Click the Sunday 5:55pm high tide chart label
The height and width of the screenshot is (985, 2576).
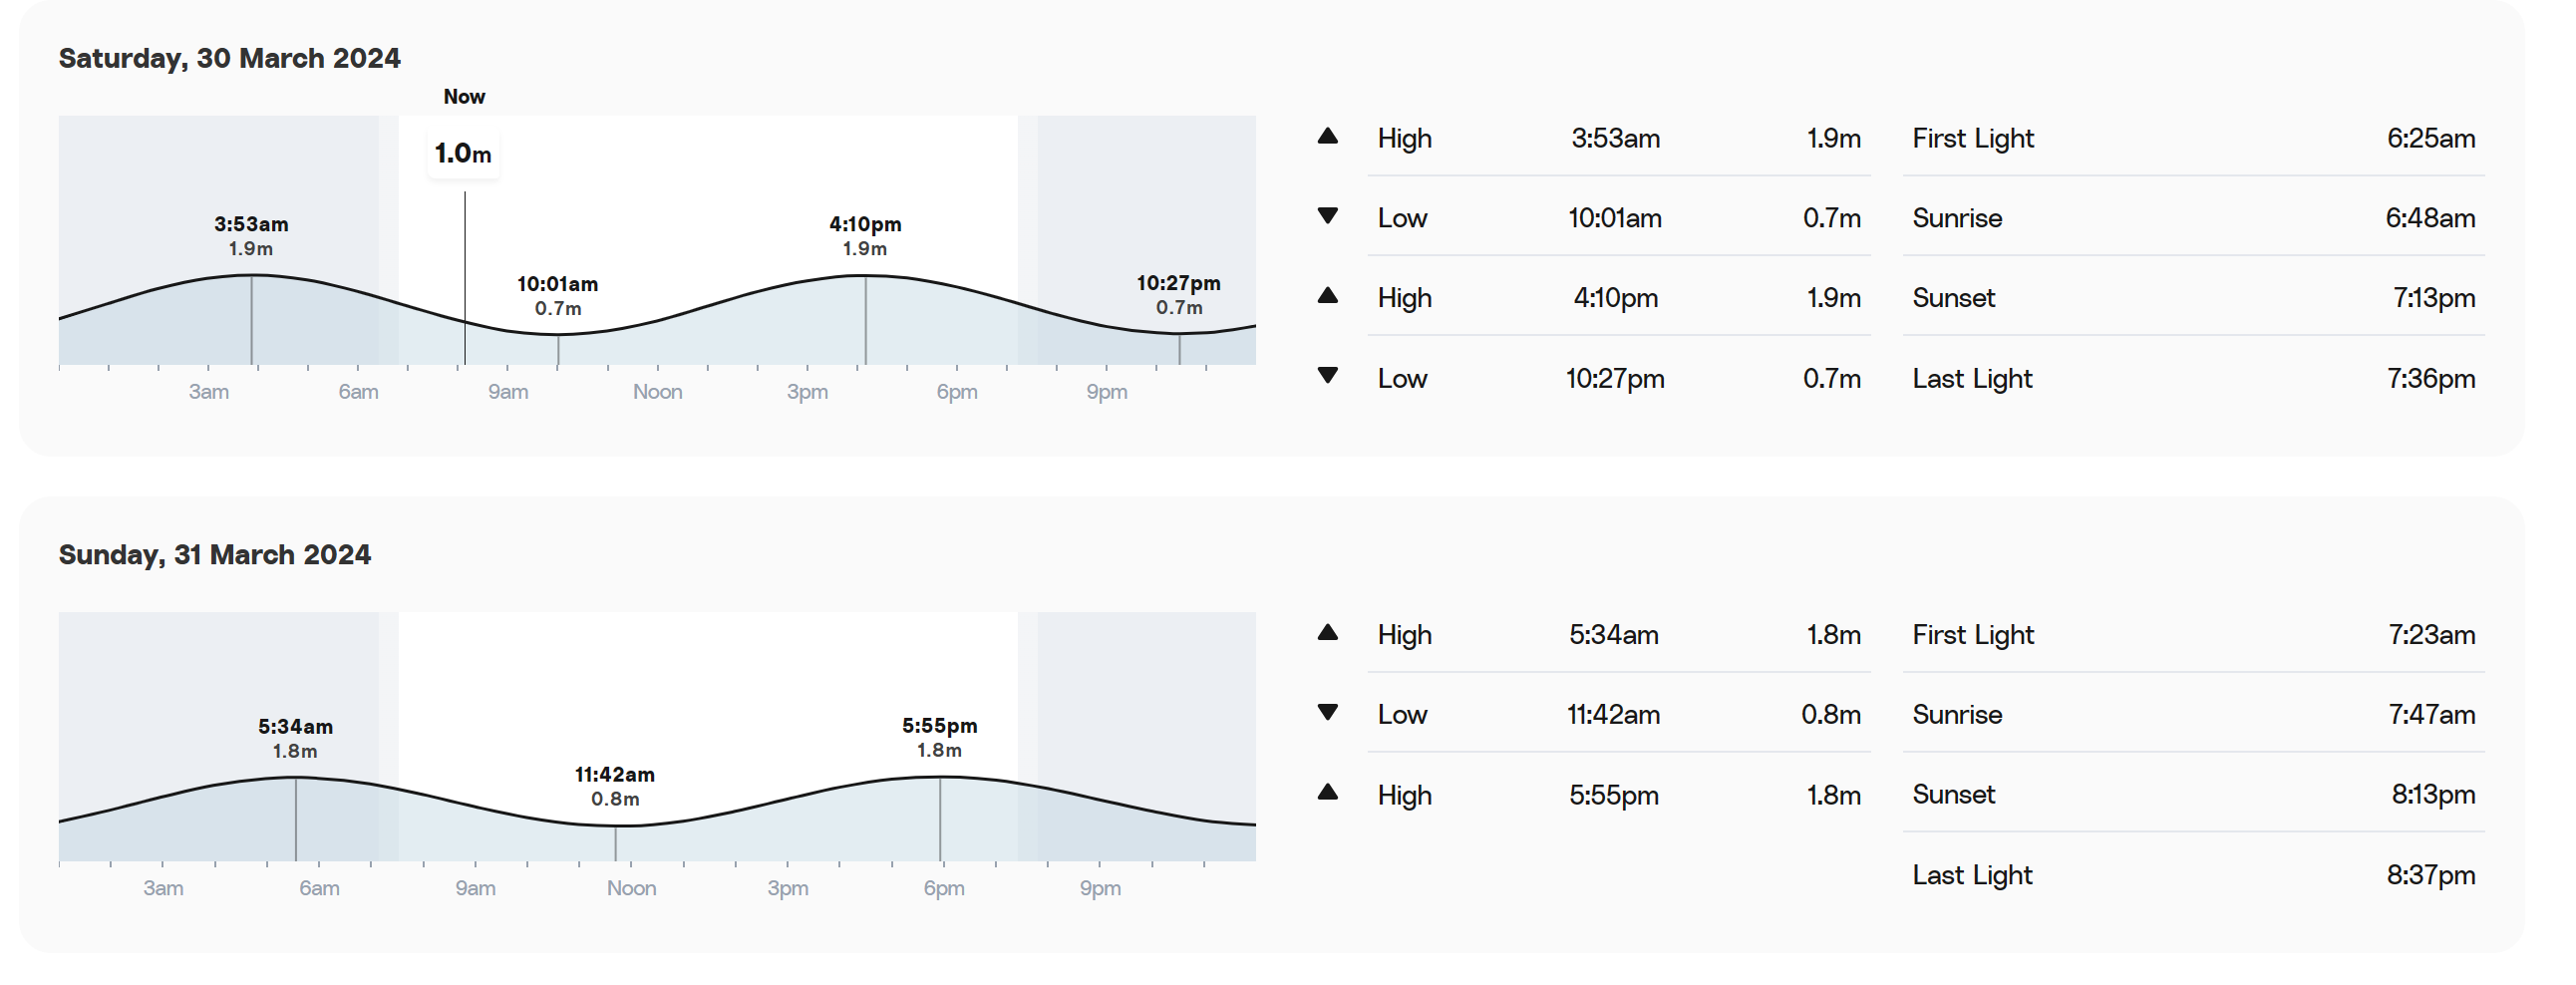click(939, 737)
